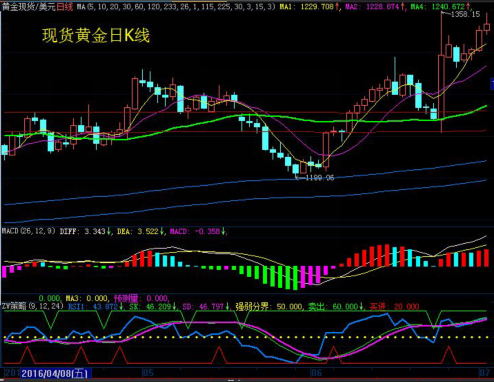The height and width of the screenshot is (382, 494).
Task: Click the green down arrow after RSI1 value
Action: [x=121, y=307]
